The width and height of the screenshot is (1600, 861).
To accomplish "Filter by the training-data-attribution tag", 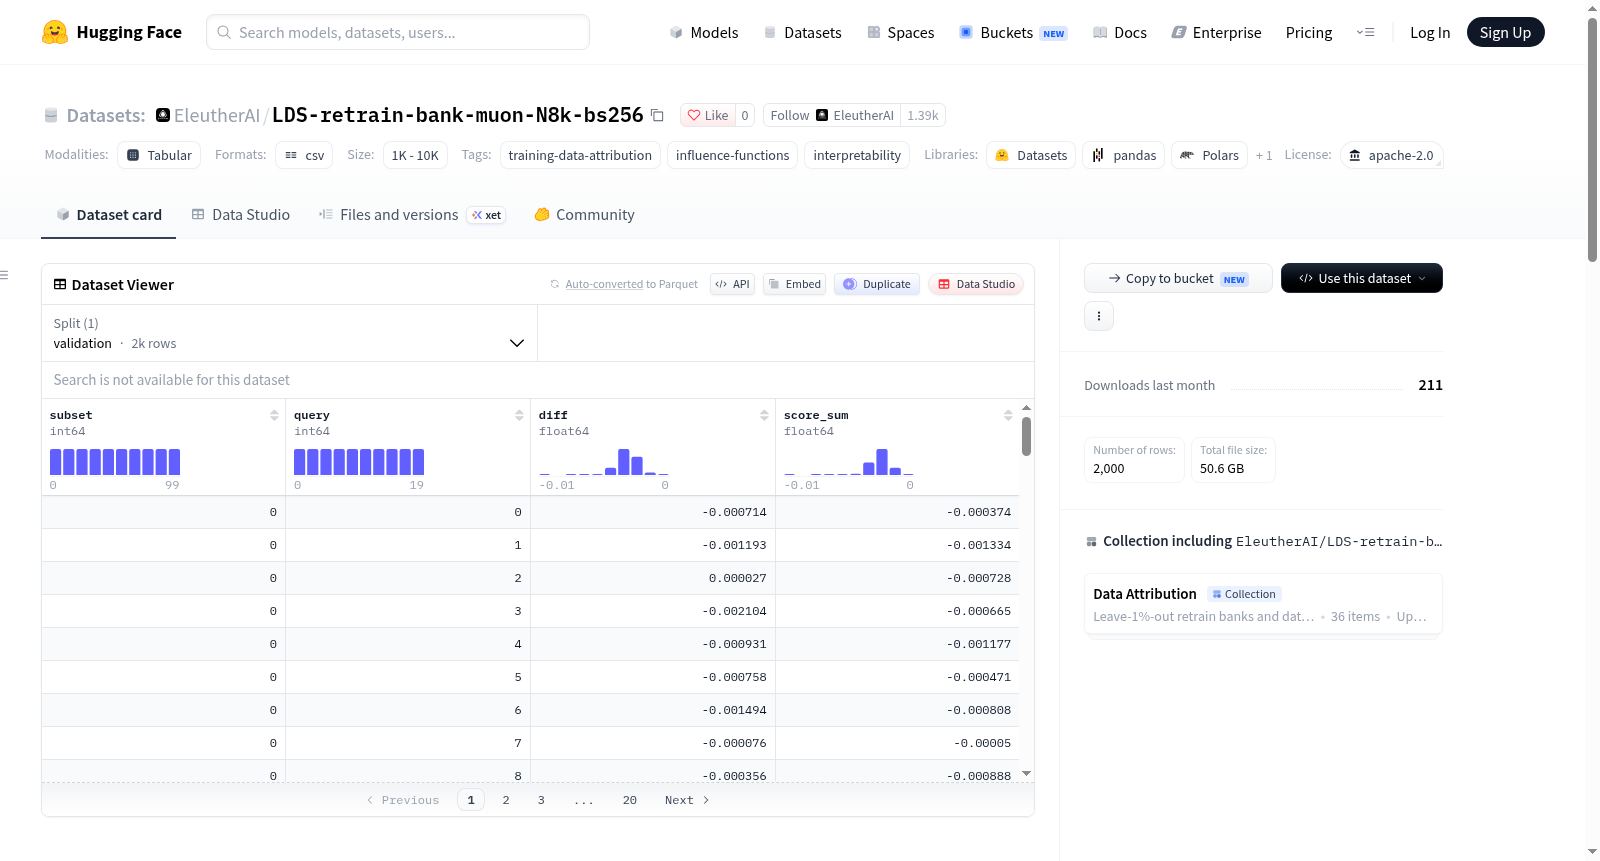I will [x=580, y=155].
